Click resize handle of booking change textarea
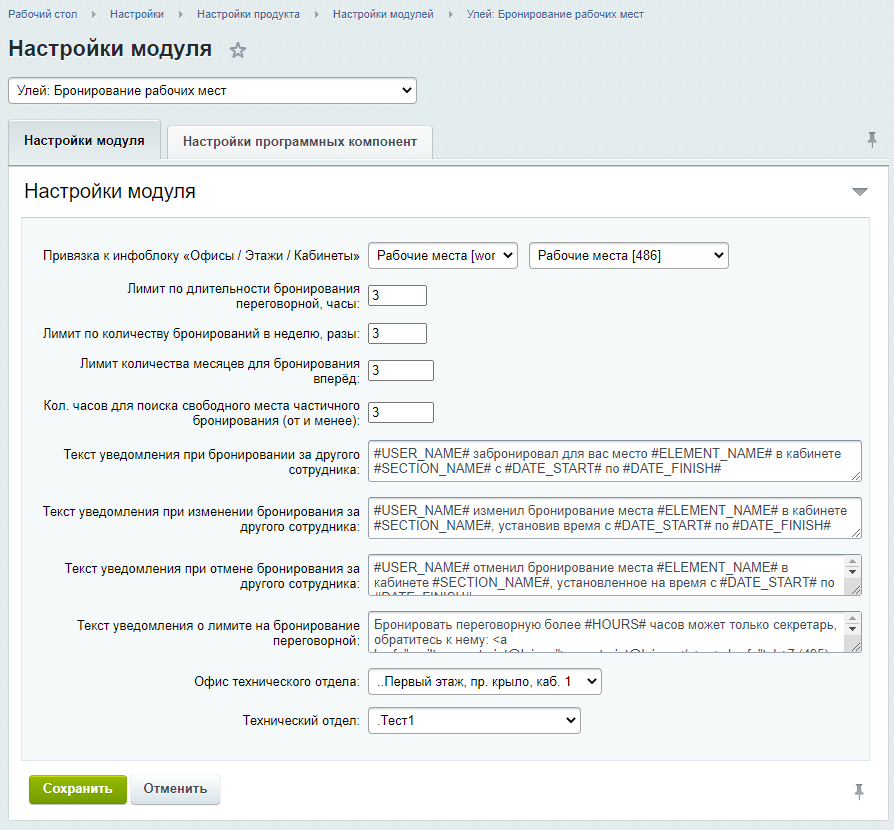Screen dimensions: 894x830 (x=856, y=533)
